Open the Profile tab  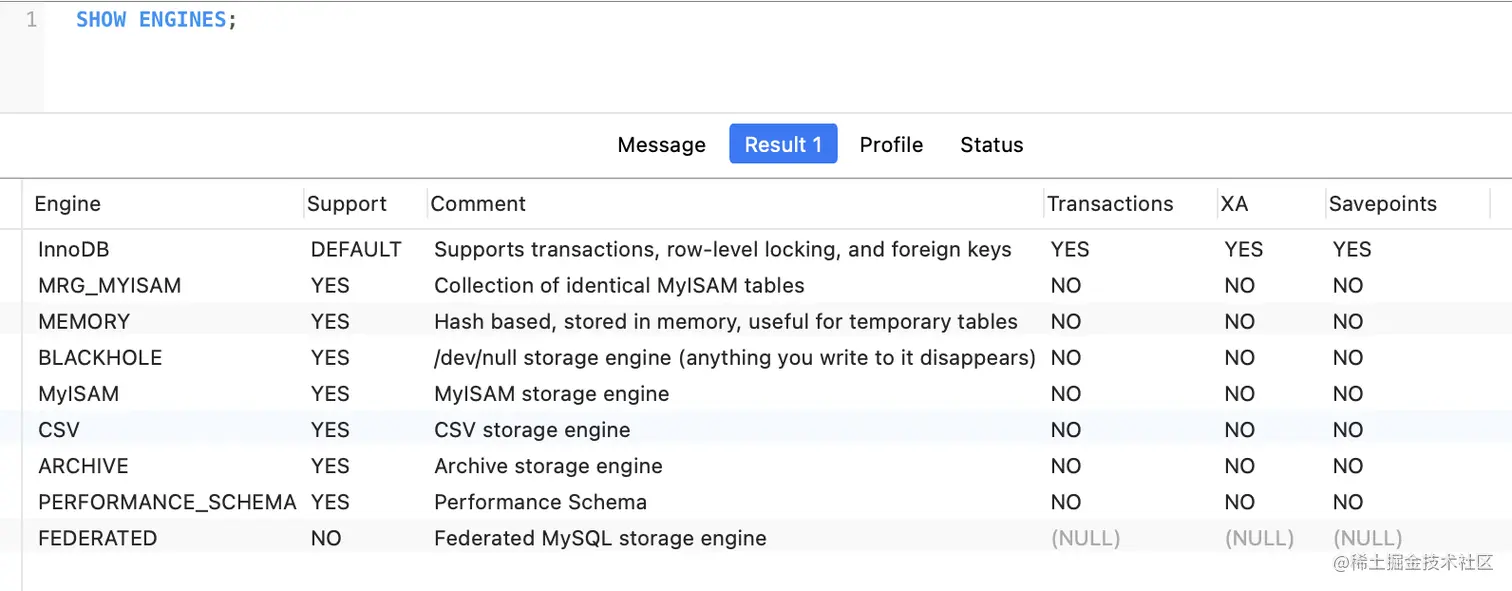pyautogui.click(x=891, y=145)
